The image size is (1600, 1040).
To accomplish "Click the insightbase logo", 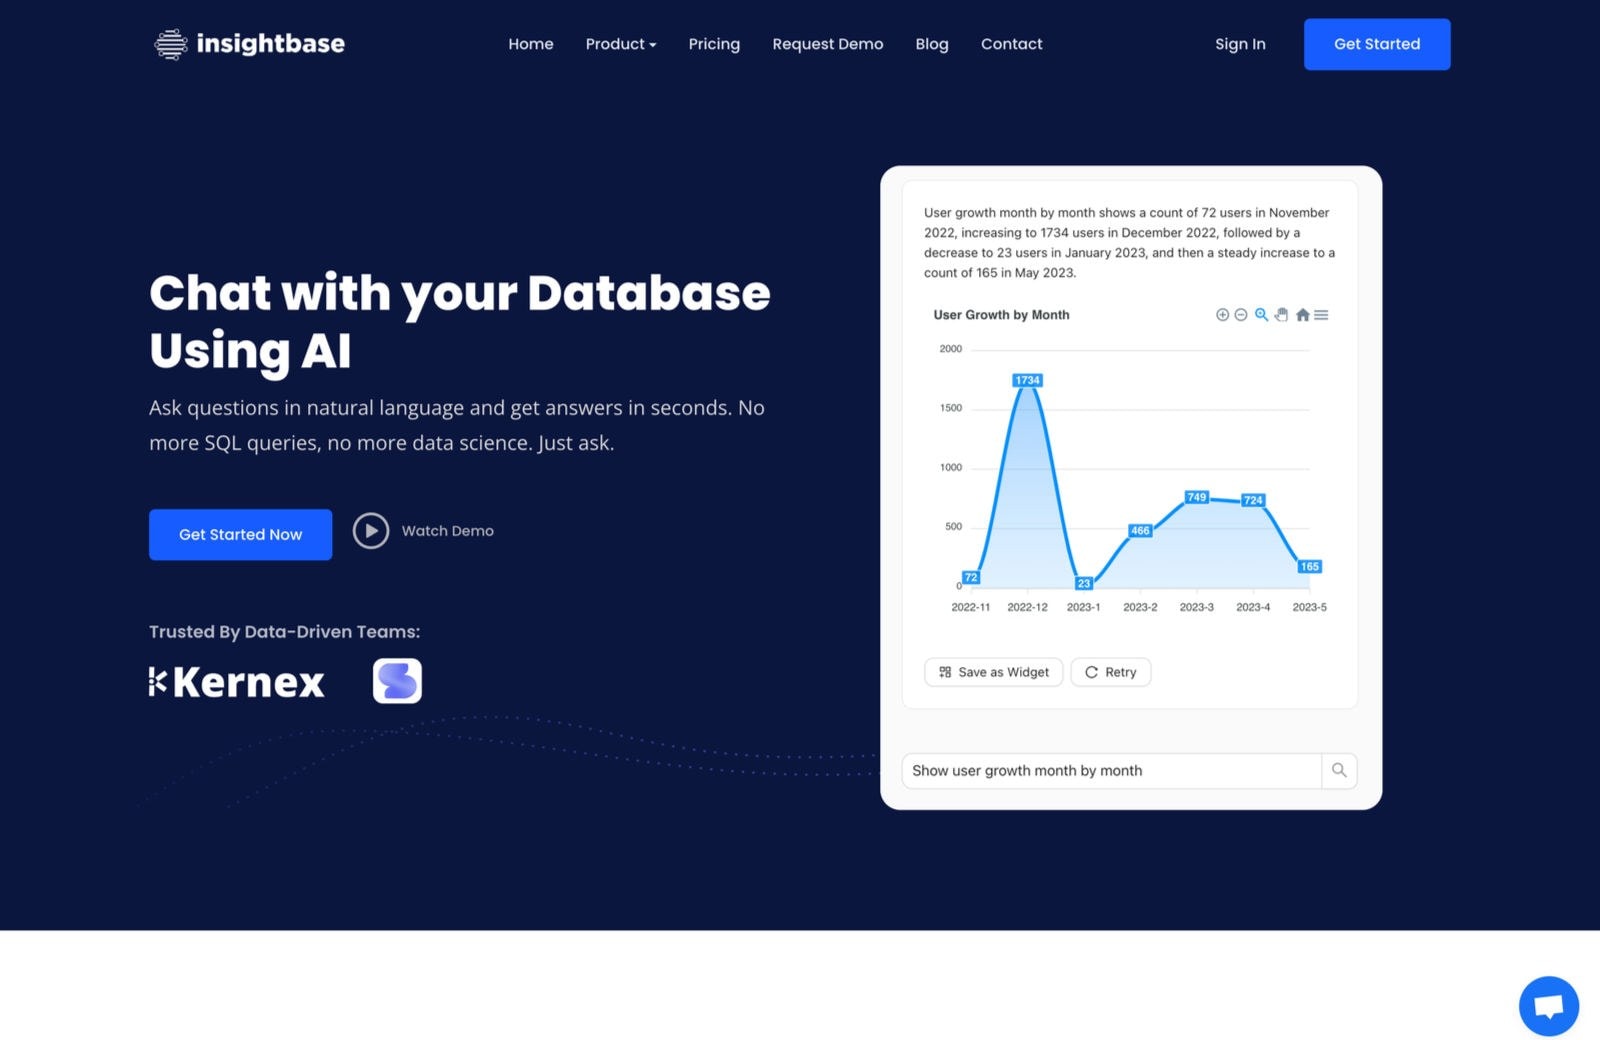I will (249, 44).
